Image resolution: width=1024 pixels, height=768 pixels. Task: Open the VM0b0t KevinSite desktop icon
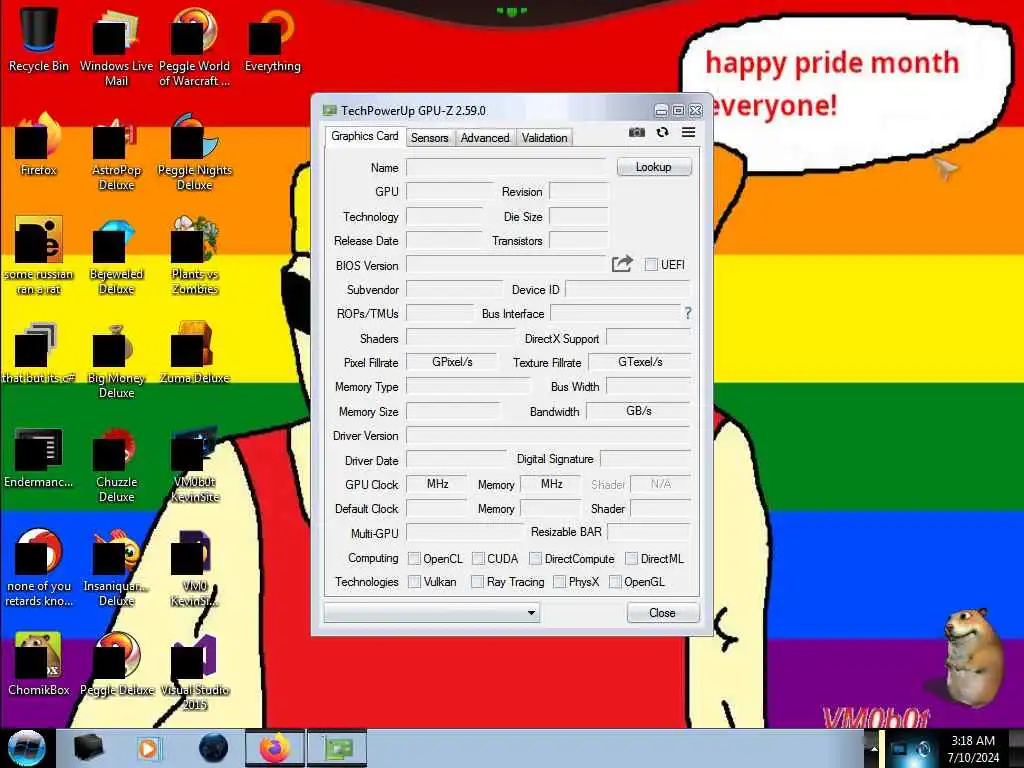pos(195,465)
